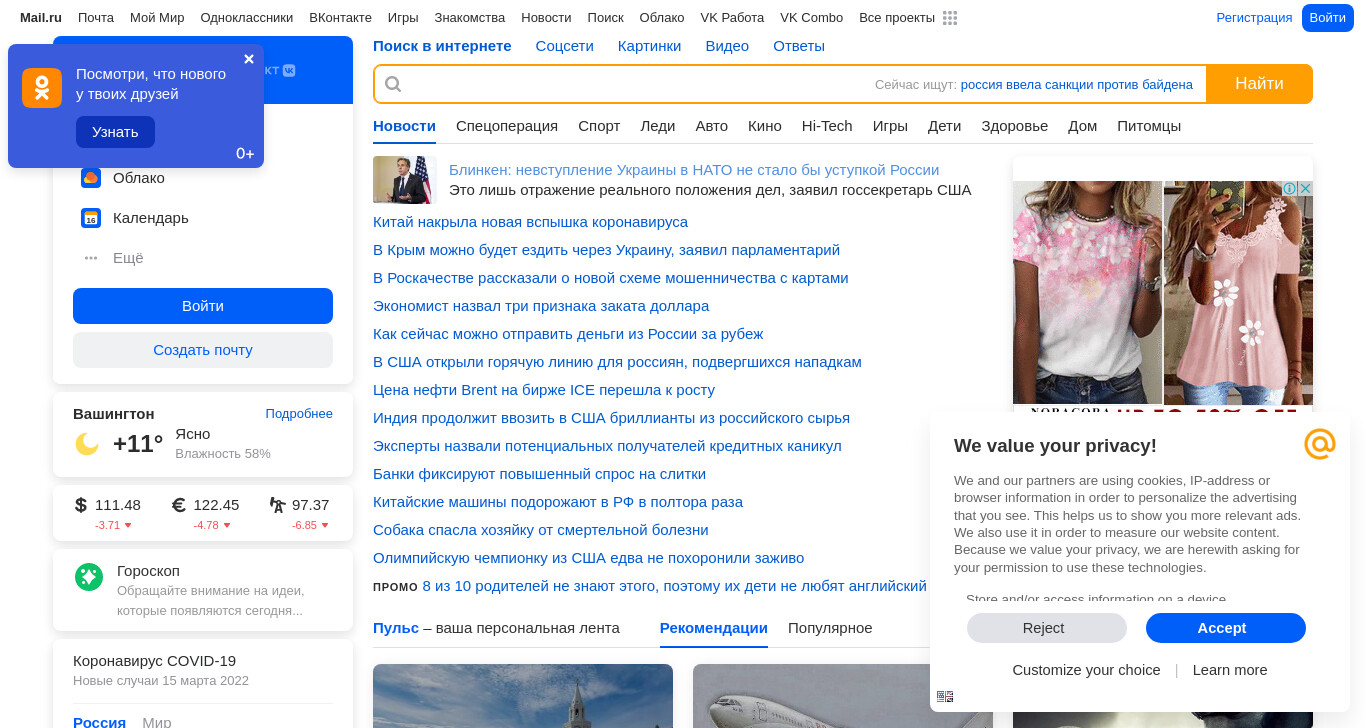1366x728 pixels.
Task: Click the orange Odnoklassniki logo icon
Action: (x=42, y=88)
